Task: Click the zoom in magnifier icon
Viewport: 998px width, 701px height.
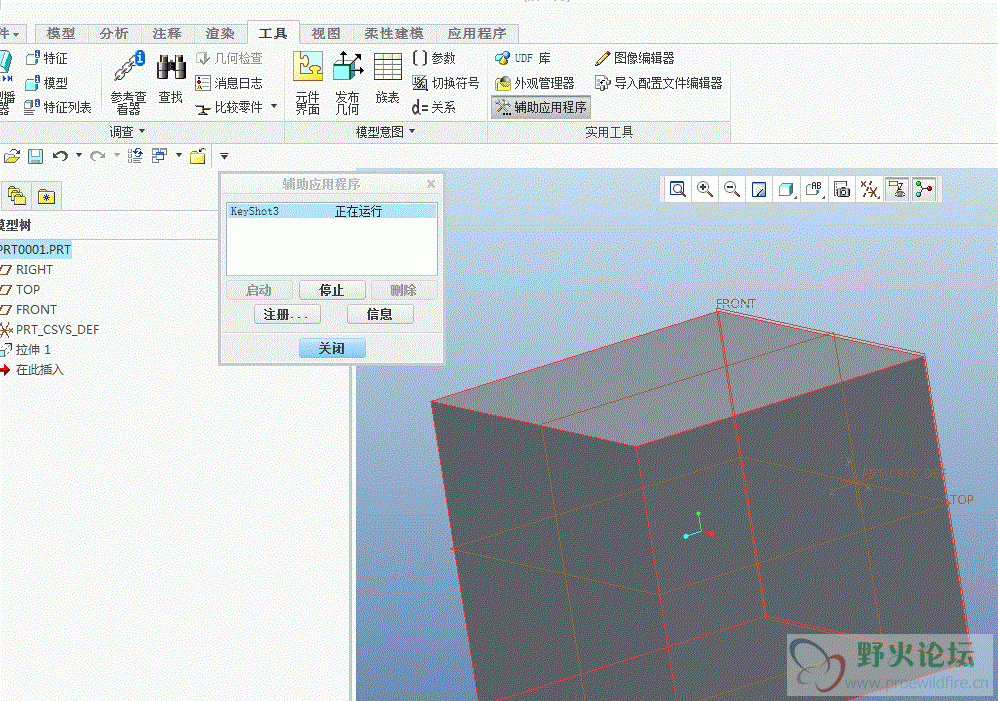Action: 705,189
